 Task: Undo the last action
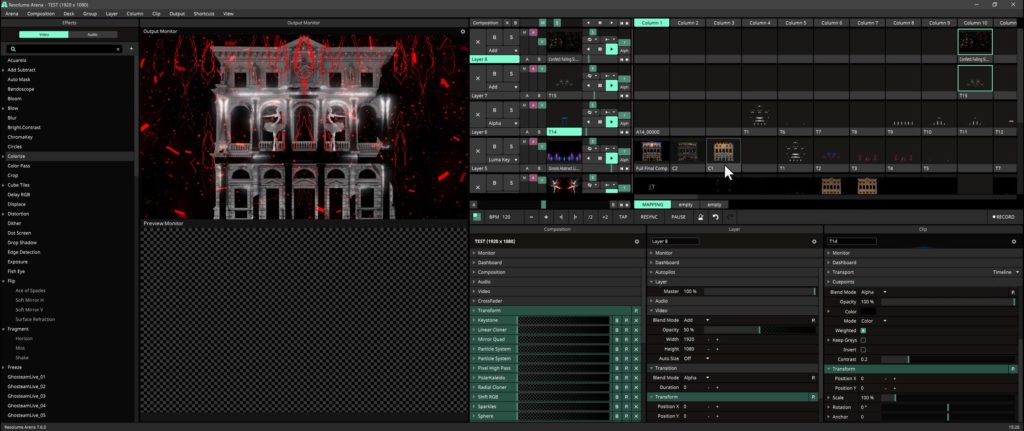pyautogui.click(x=715, y=217)
